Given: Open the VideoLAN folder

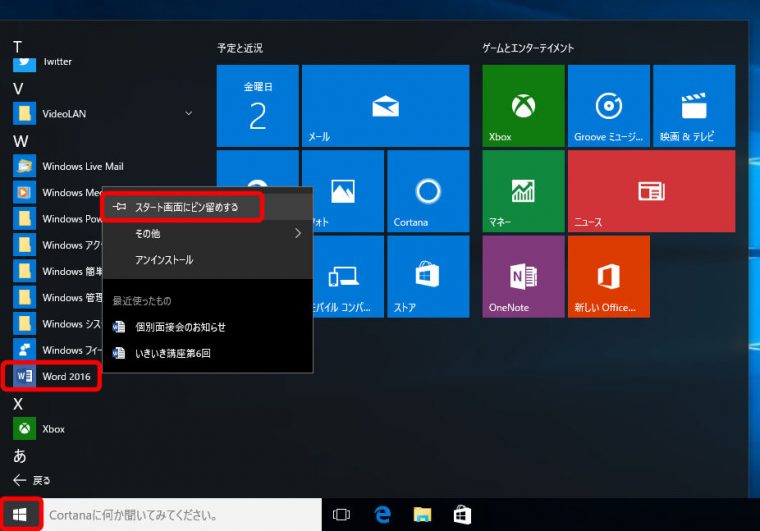Looking at the screenshot, I should pyautogui.click(x=102, y=114).
